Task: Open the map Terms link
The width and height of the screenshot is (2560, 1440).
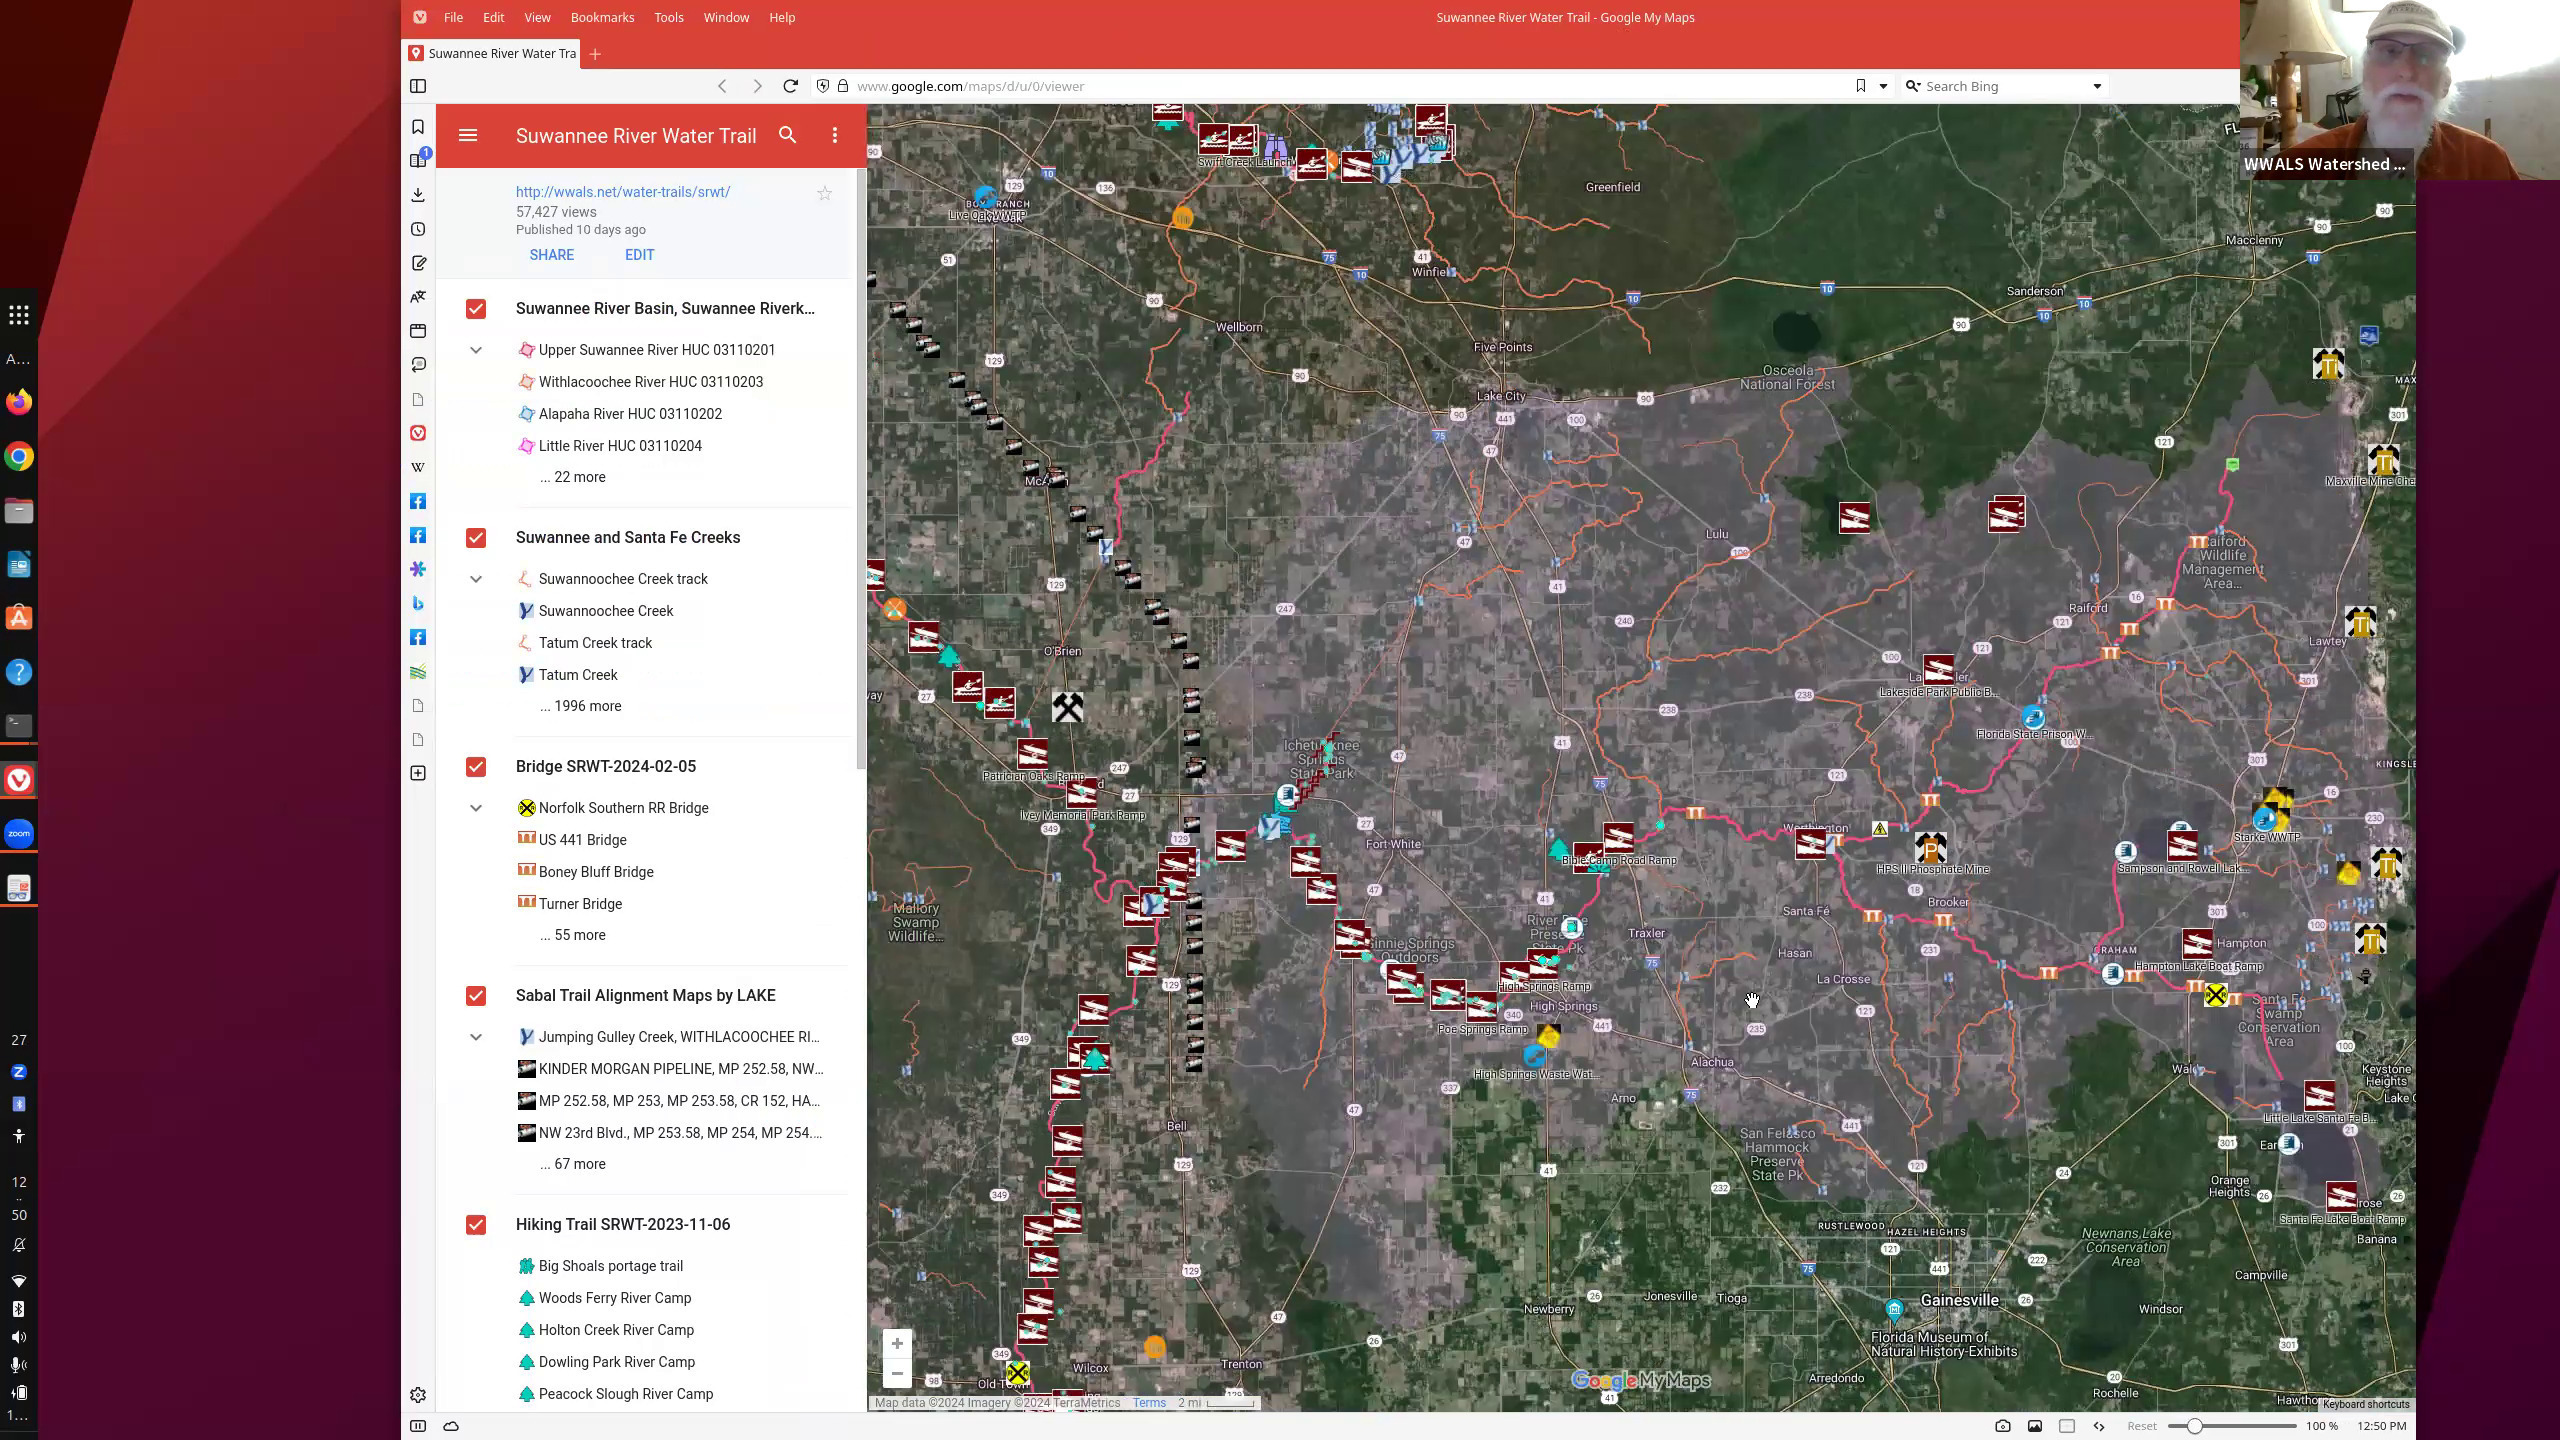Action: pyautogui.click(x=1149, y=1403)
